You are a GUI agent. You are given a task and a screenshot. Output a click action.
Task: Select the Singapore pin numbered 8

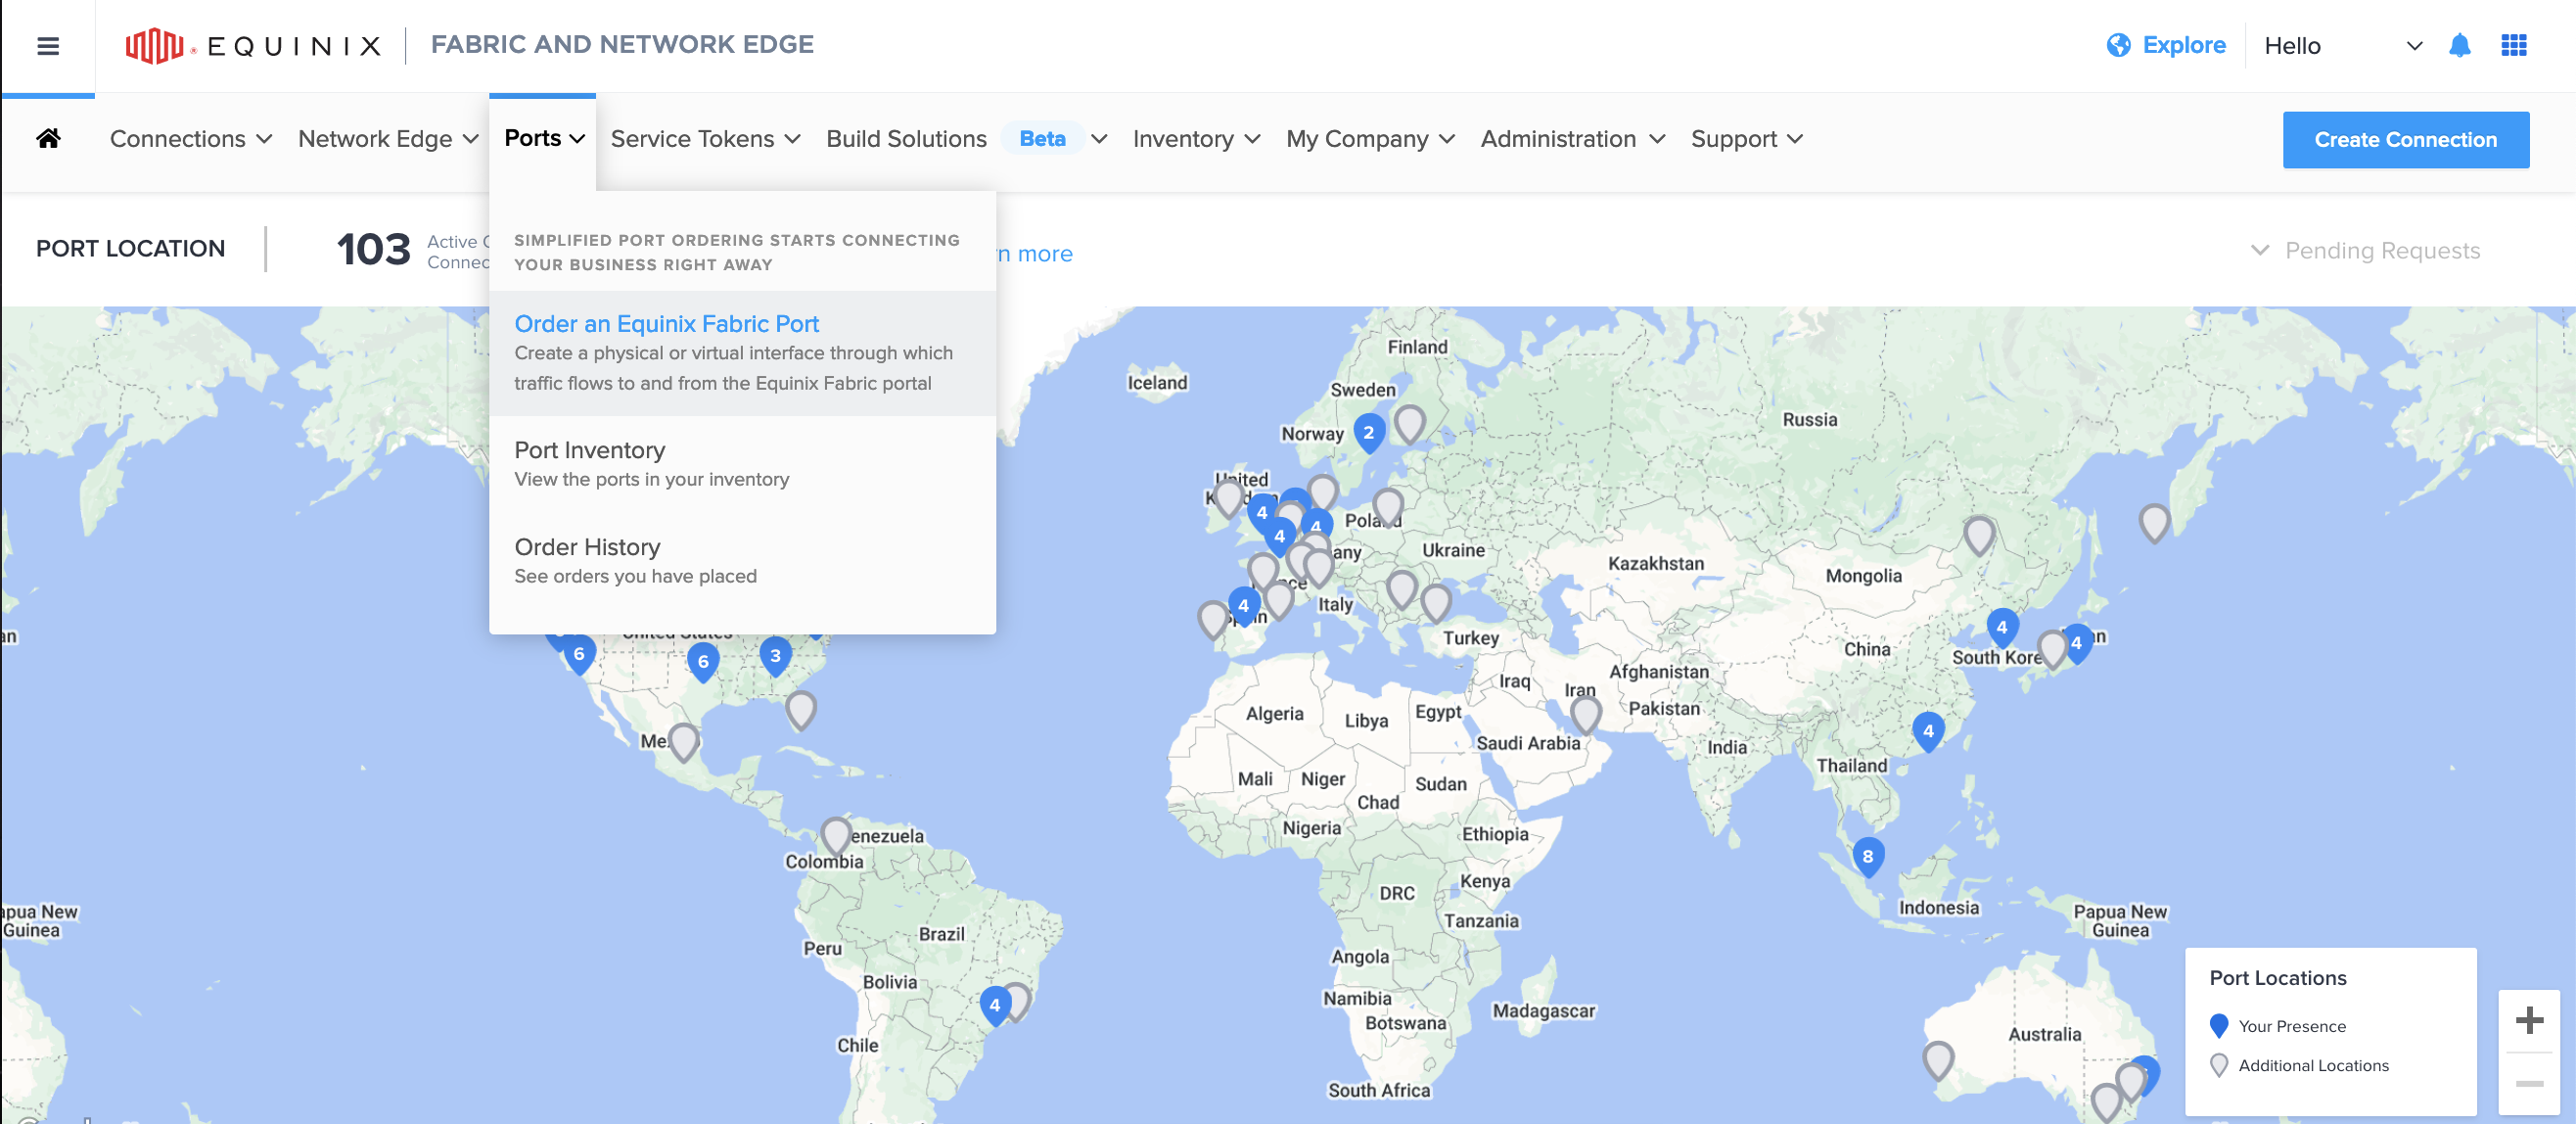point(1867,856)
